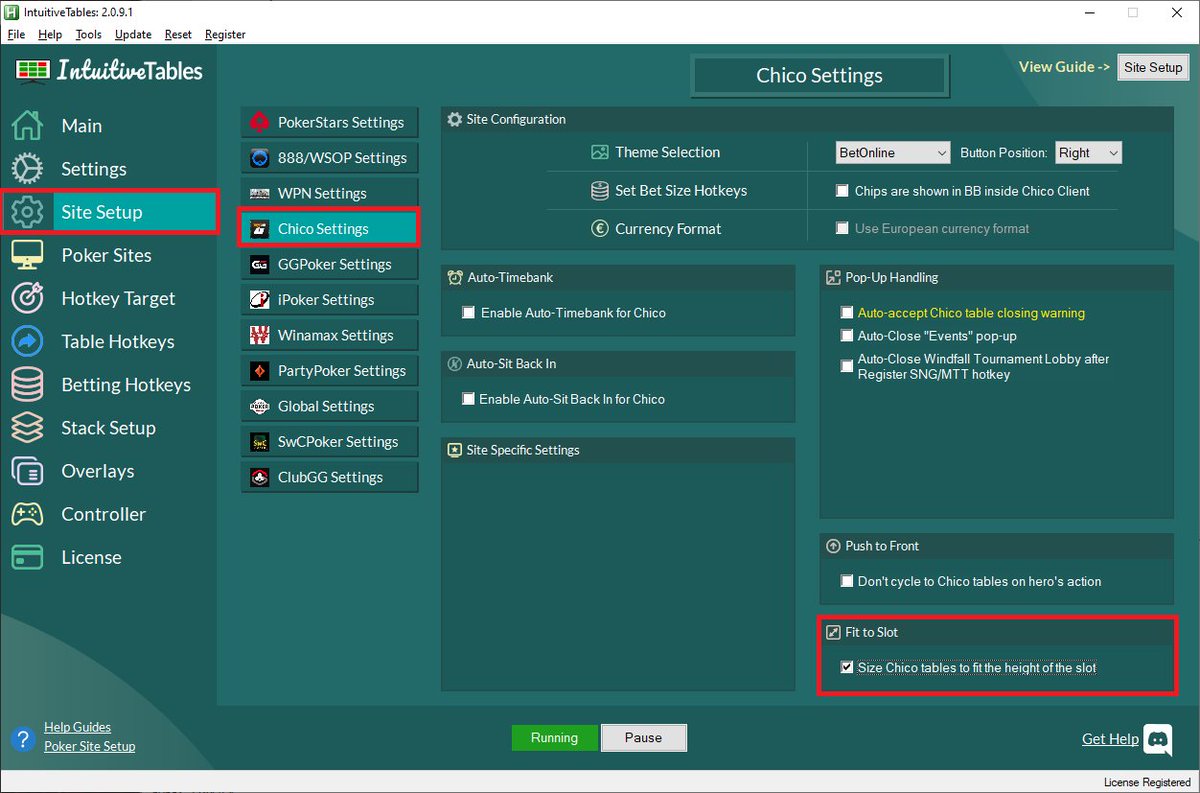Click the Controller gamepad icon
The width and height of the screenshot is (1200, 793).
click(27, 513)
